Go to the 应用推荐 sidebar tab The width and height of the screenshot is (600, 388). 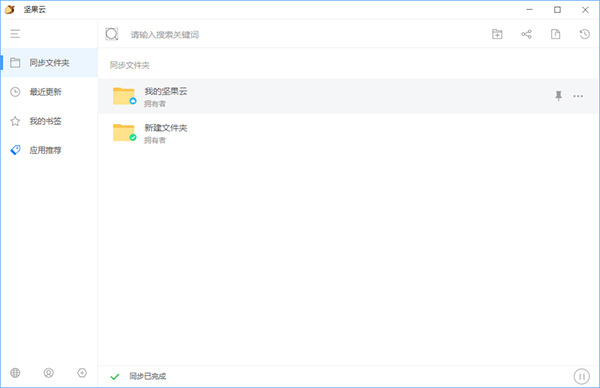pos(49,150)
